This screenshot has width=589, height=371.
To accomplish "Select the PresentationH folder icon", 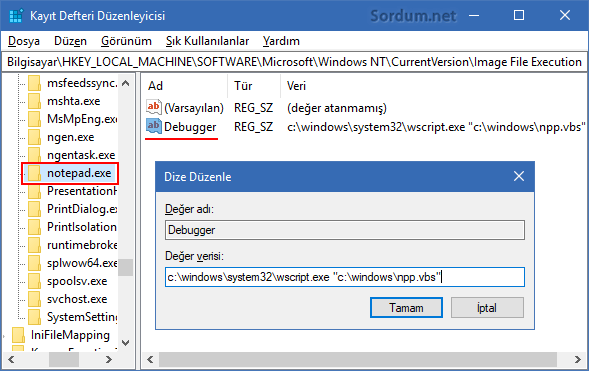I will pos(34,191).
